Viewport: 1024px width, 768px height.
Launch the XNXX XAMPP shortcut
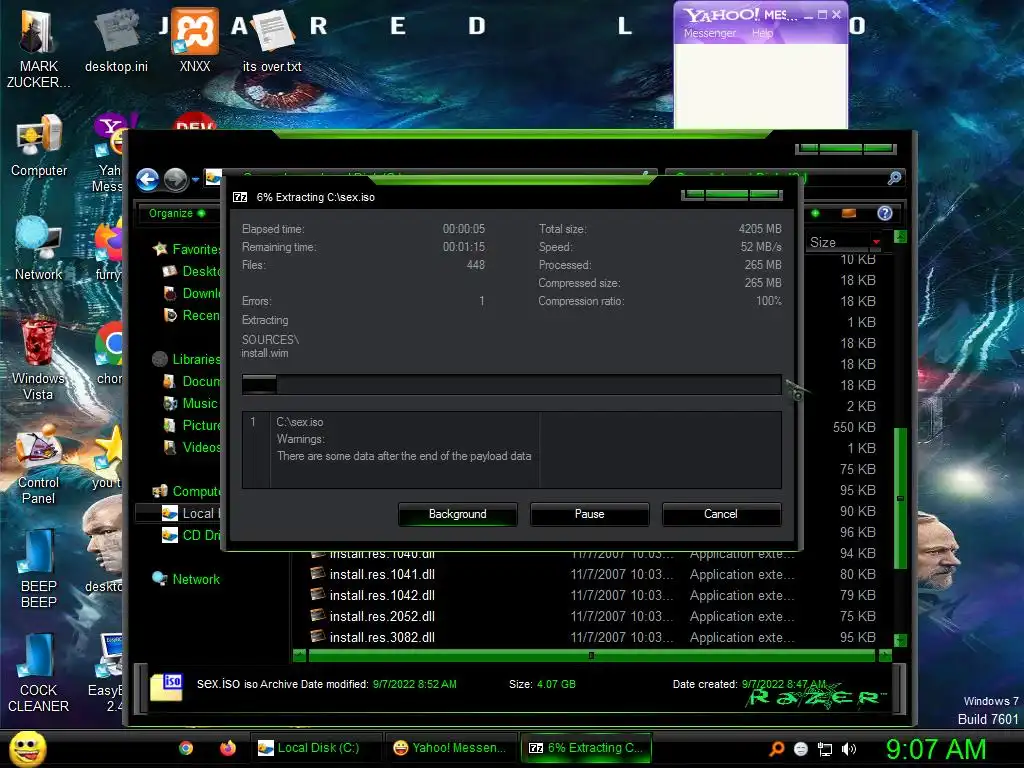(195, 40)
